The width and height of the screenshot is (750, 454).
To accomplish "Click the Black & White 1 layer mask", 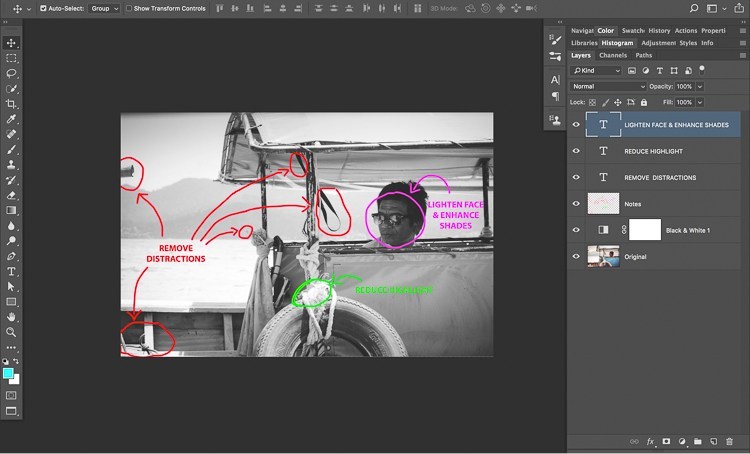I will (x=645, y=230).
